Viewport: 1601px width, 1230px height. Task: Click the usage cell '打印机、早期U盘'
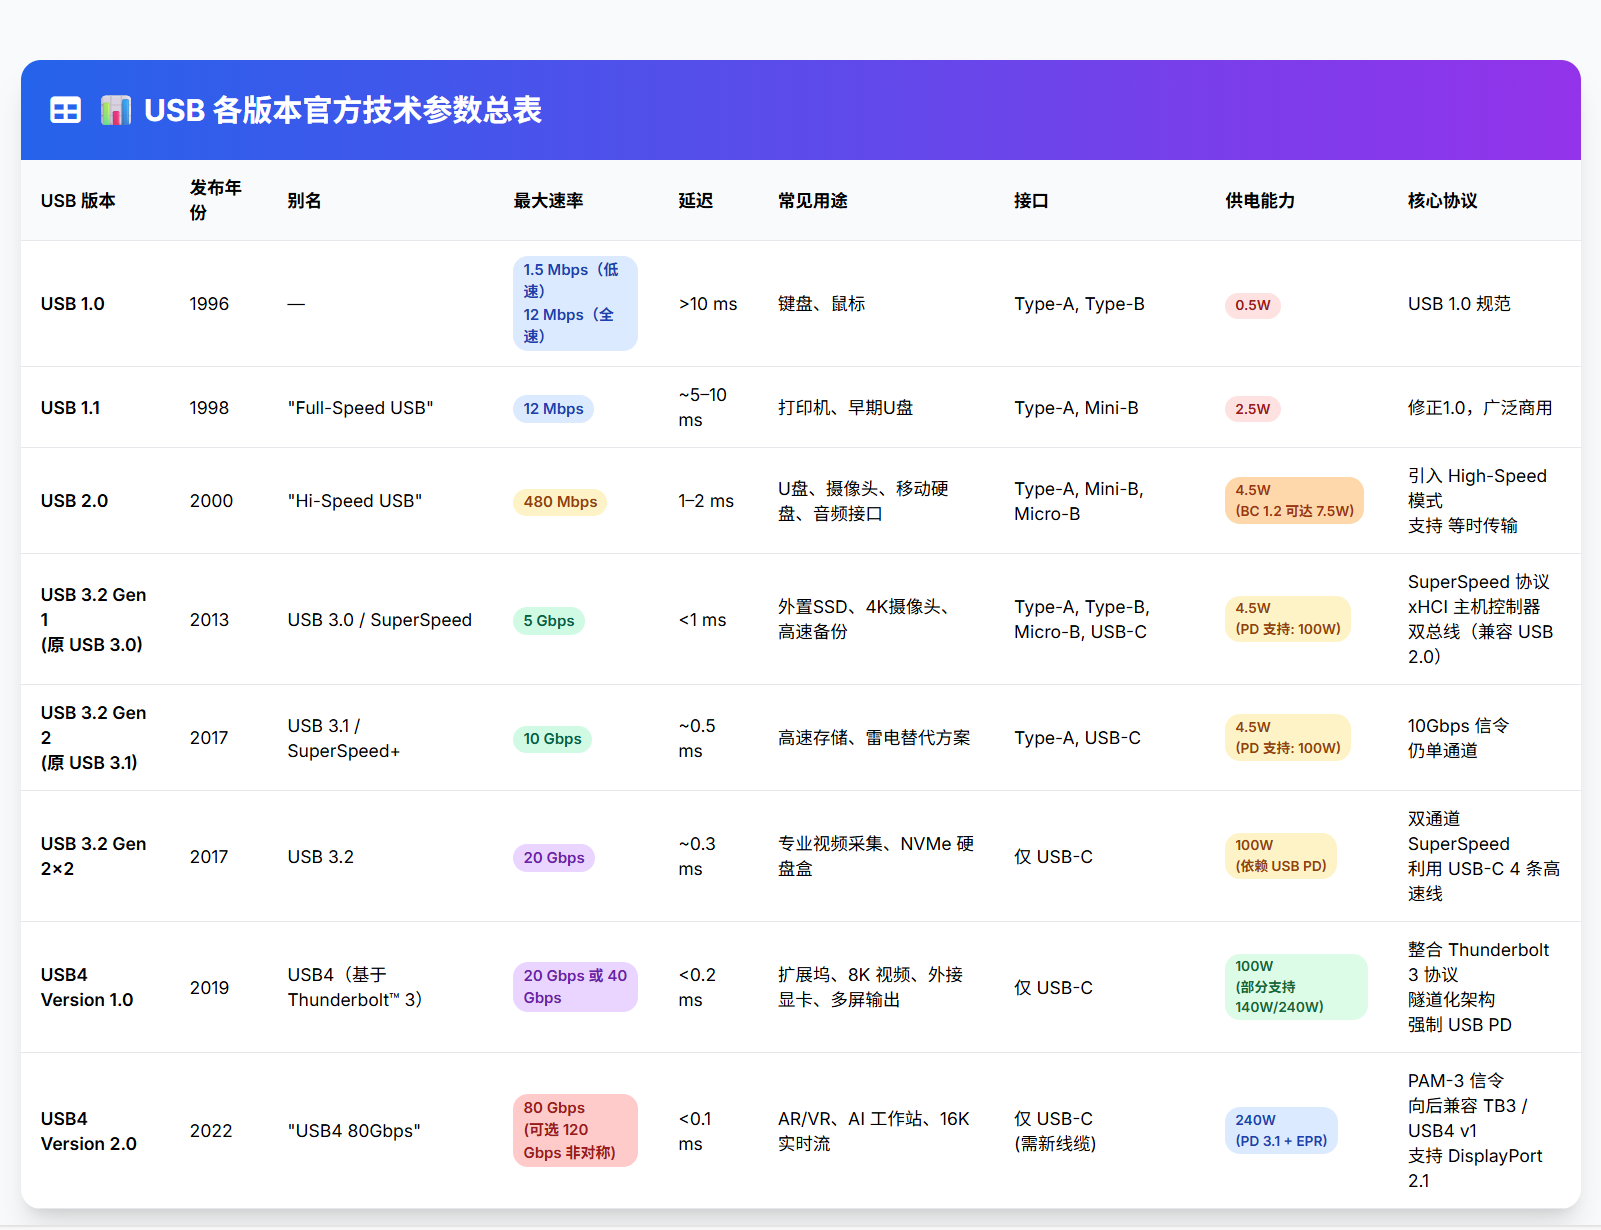845,408
